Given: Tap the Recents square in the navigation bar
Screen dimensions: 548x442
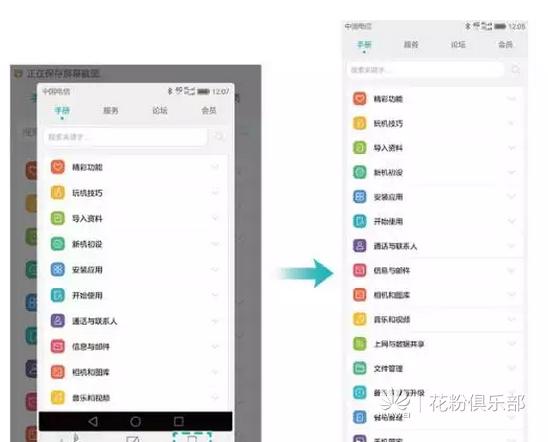Looking at the screenshot, I should coord(179,421).
